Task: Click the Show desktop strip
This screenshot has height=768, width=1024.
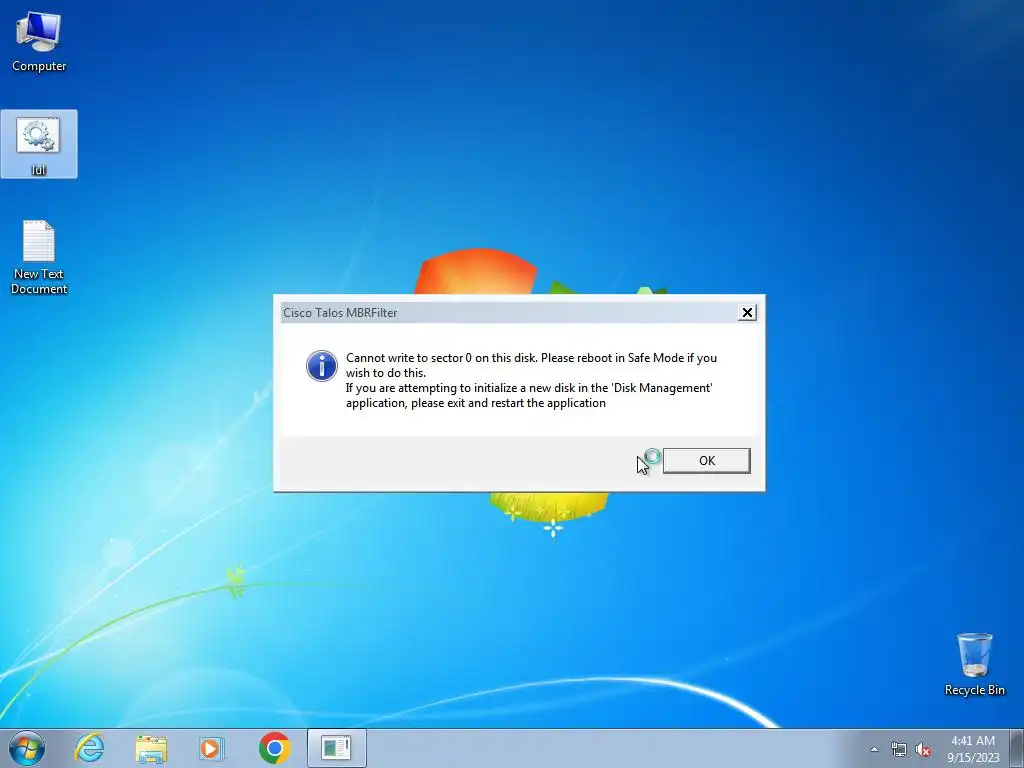Action: pos(1017,748)
